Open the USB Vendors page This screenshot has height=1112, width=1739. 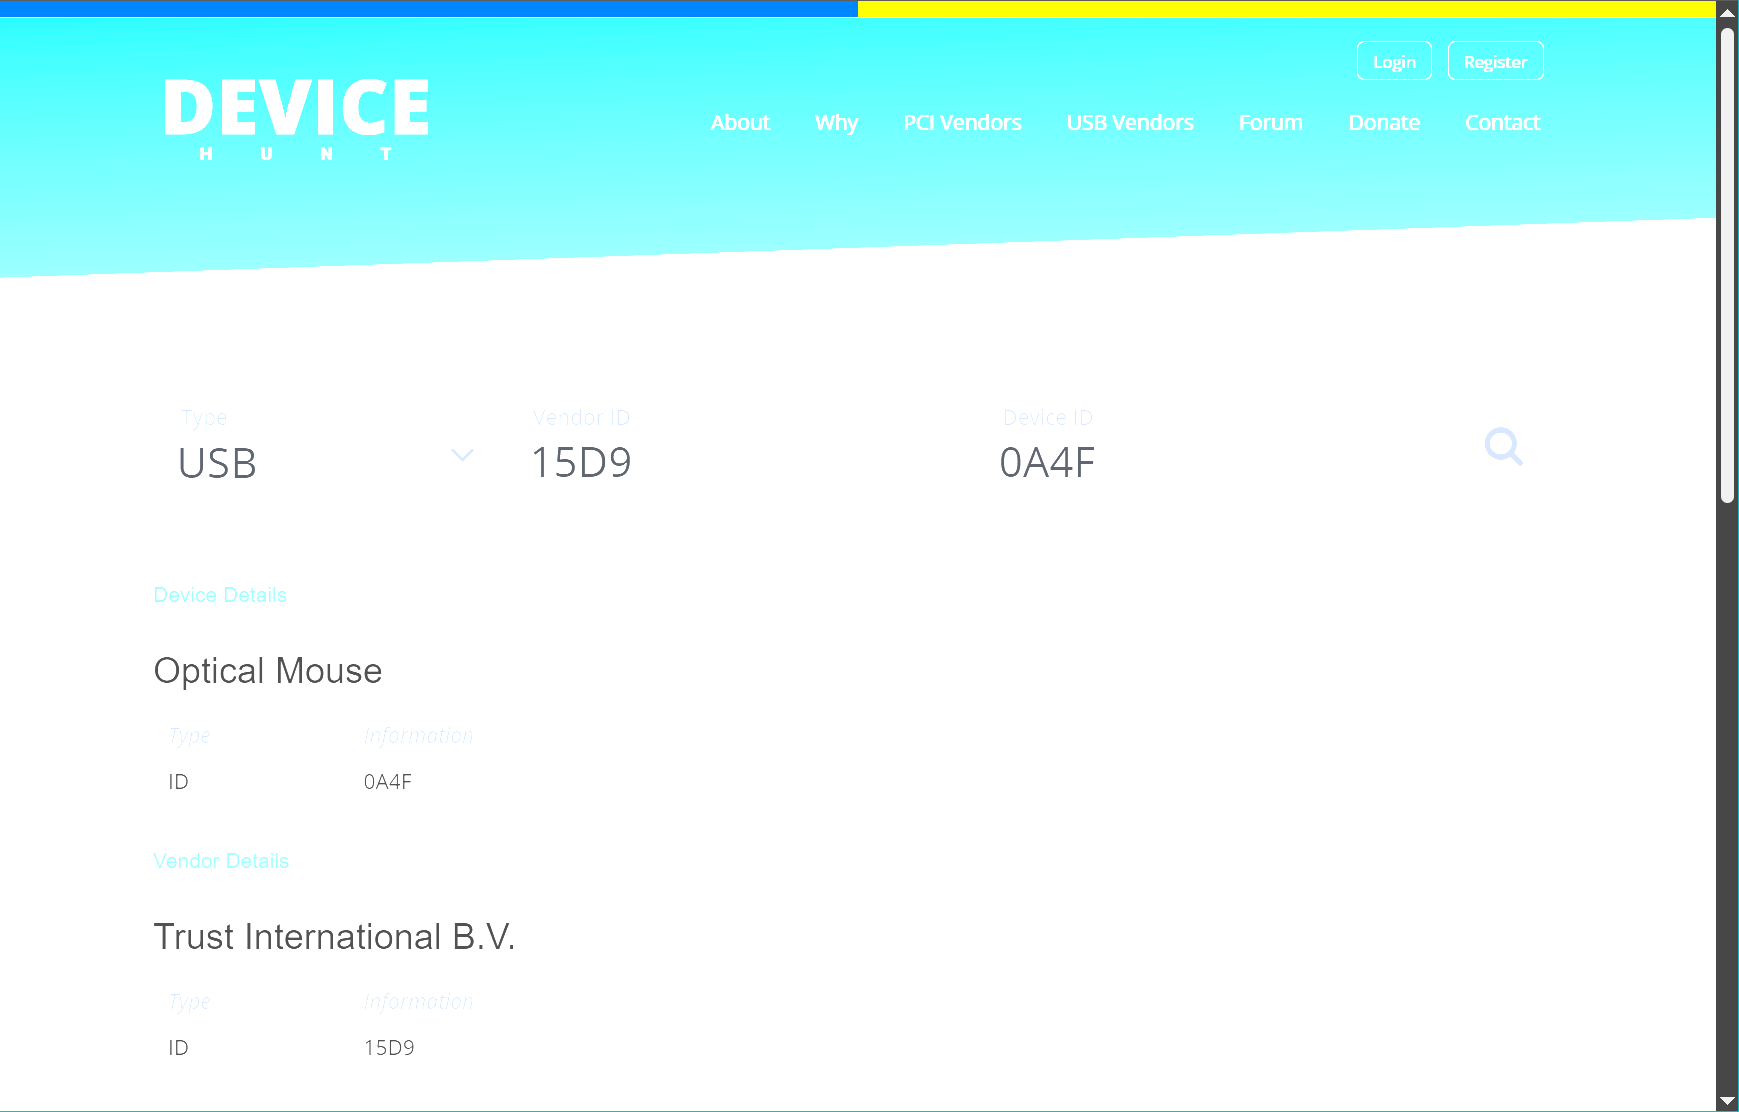coord(1130,123)
